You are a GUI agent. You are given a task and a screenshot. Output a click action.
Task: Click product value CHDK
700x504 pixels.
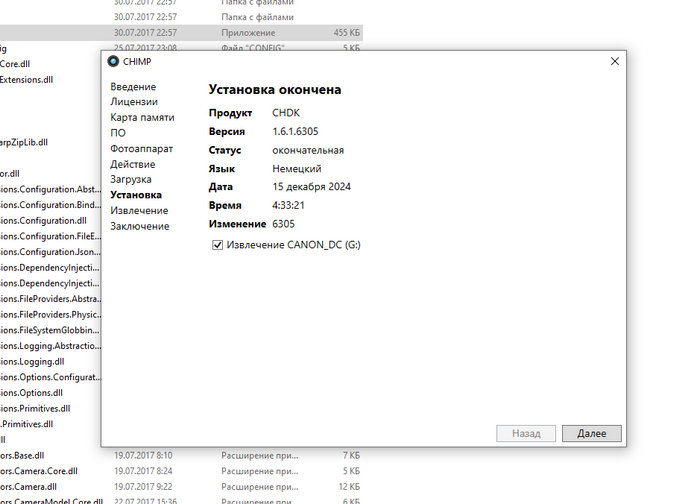[286, 113]
